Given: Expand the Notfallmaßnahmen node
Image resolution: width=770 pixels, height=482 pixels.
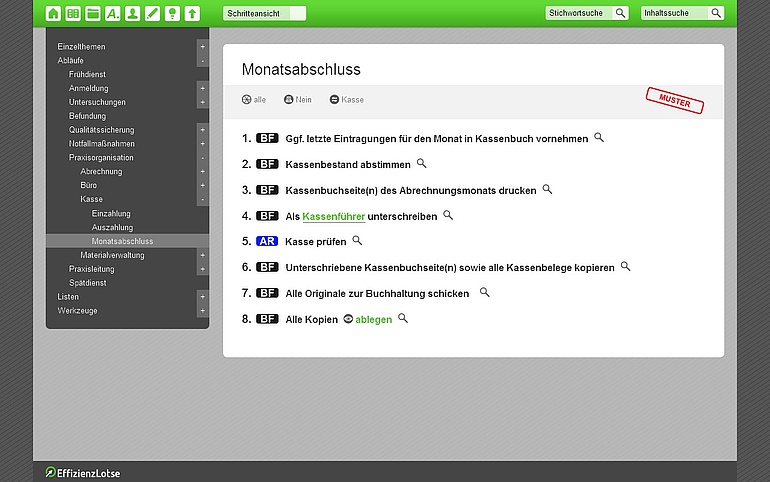Looking at the screenshot, I should [x=202, y=144].
